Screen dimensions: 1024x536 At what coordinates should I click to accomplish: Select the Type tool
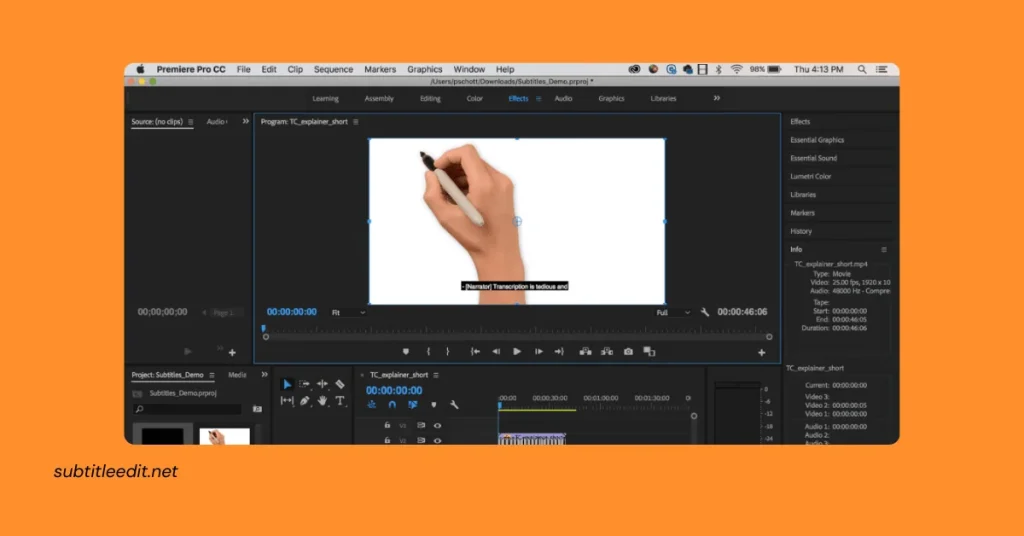(x=340, y=401)
